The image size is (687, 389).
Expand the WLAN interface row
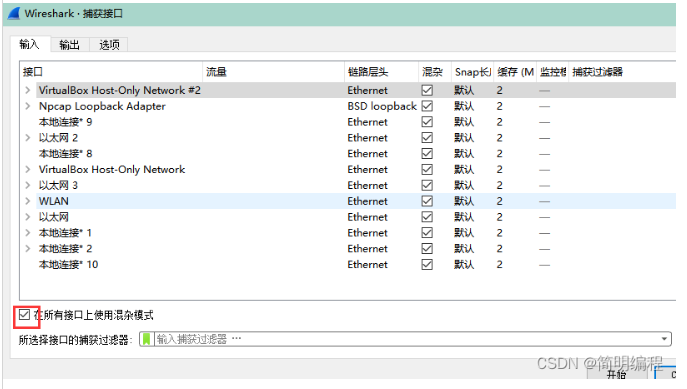pos(28,201)
